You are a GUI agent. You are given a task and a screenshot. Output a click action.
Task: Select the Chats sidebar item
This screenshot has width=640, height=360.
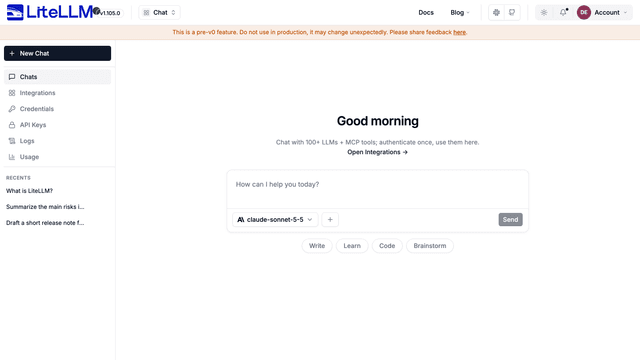click(57, 77)
